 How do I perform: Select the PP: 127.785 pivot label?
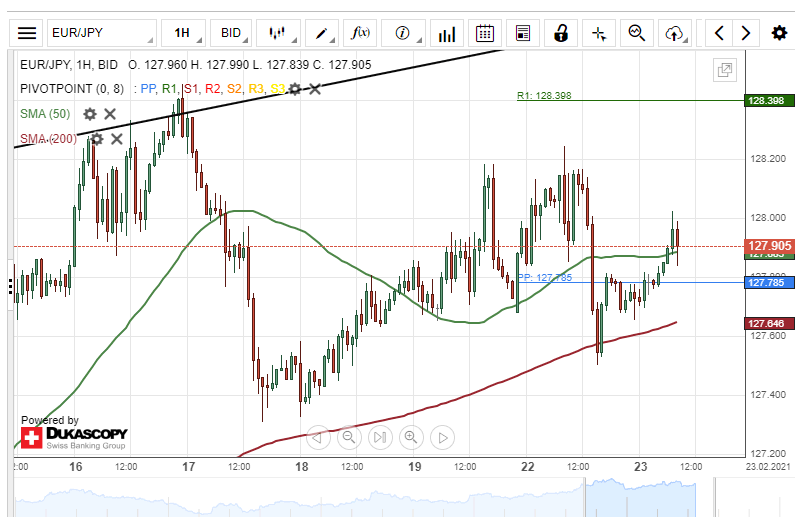pyautogui.click(x=544, y=278)
